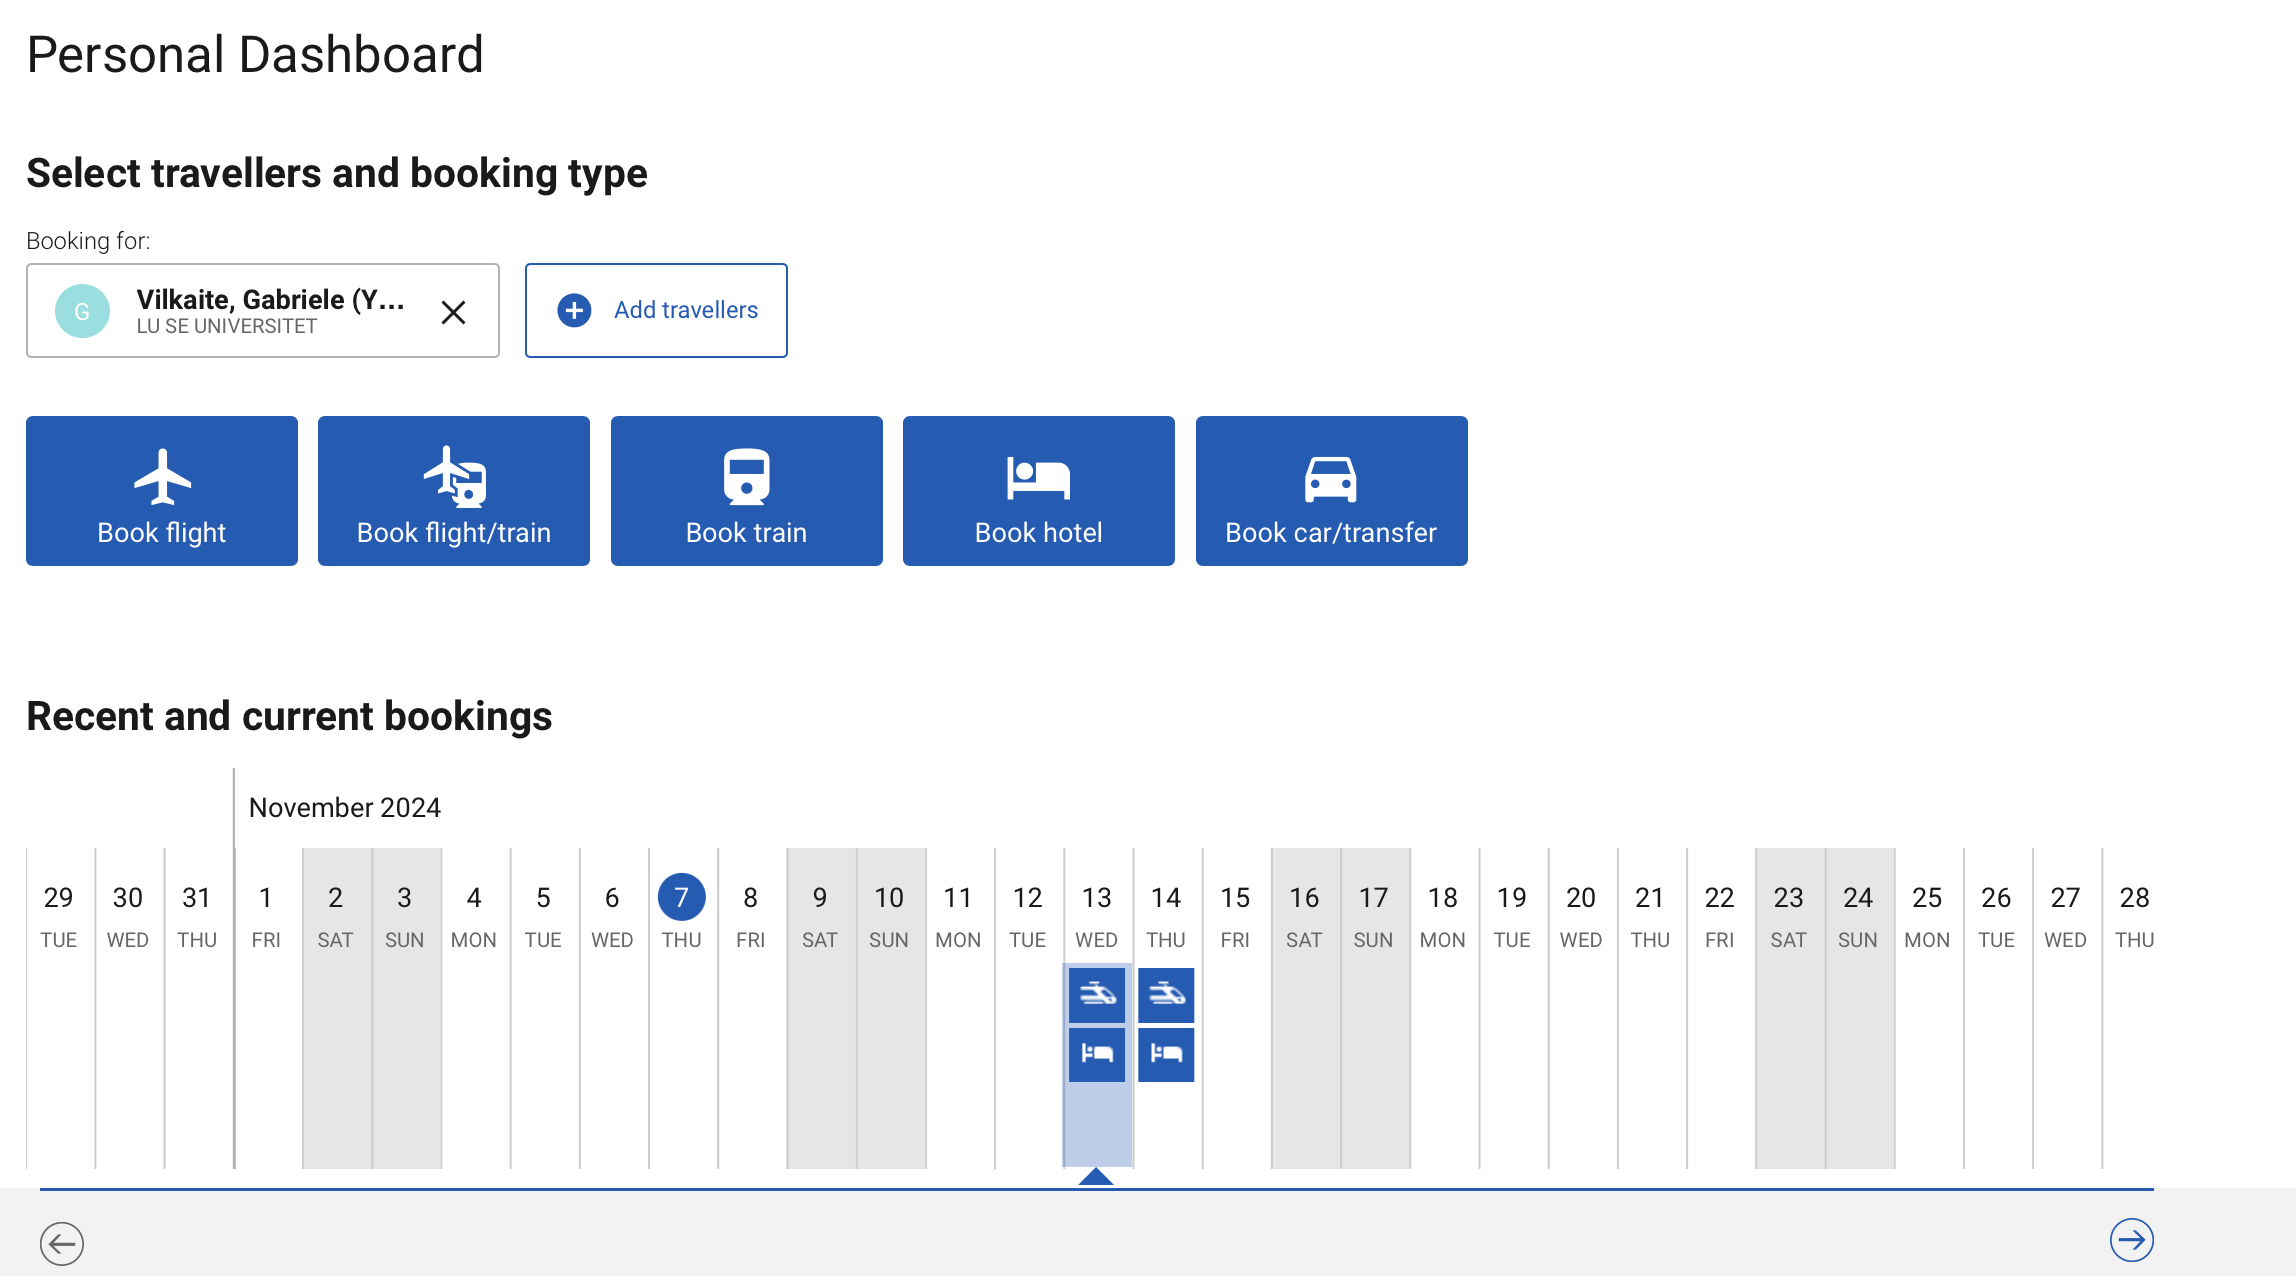Click the plus icon in Add travellers
2296x1276 pixels.
tap(574, 310)
